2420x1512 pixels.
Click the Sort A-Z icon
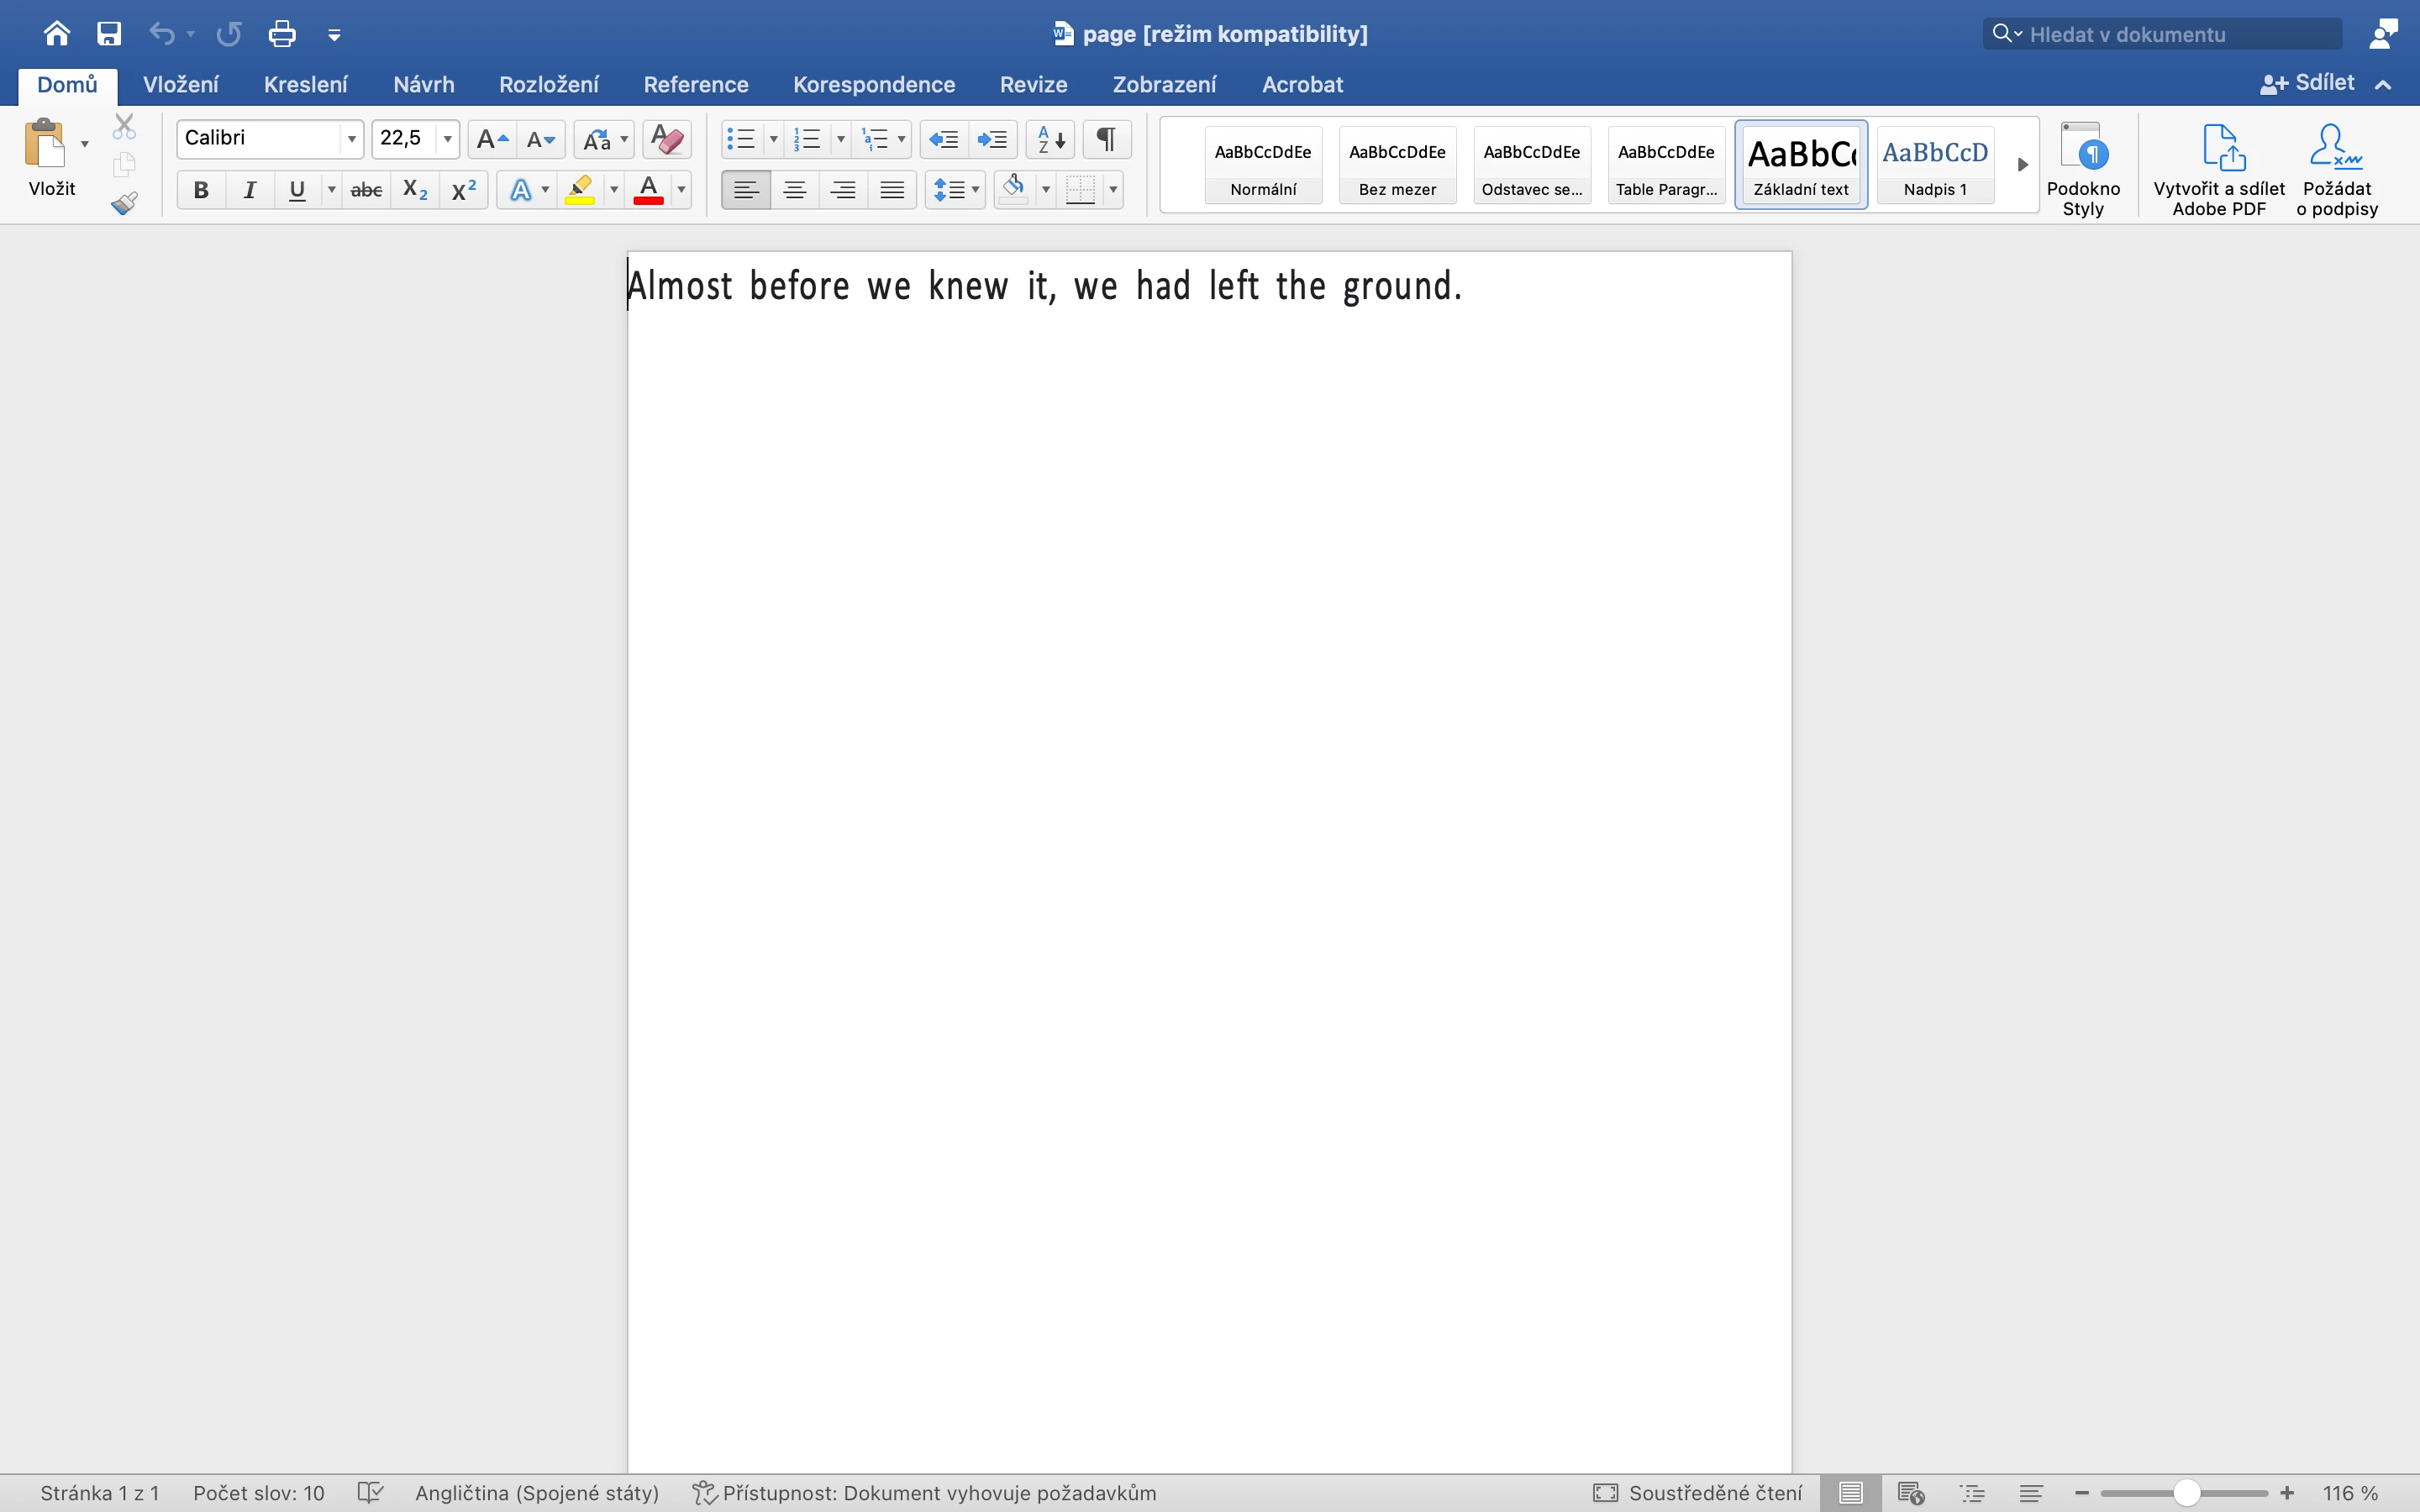(x=1050, y=139)
